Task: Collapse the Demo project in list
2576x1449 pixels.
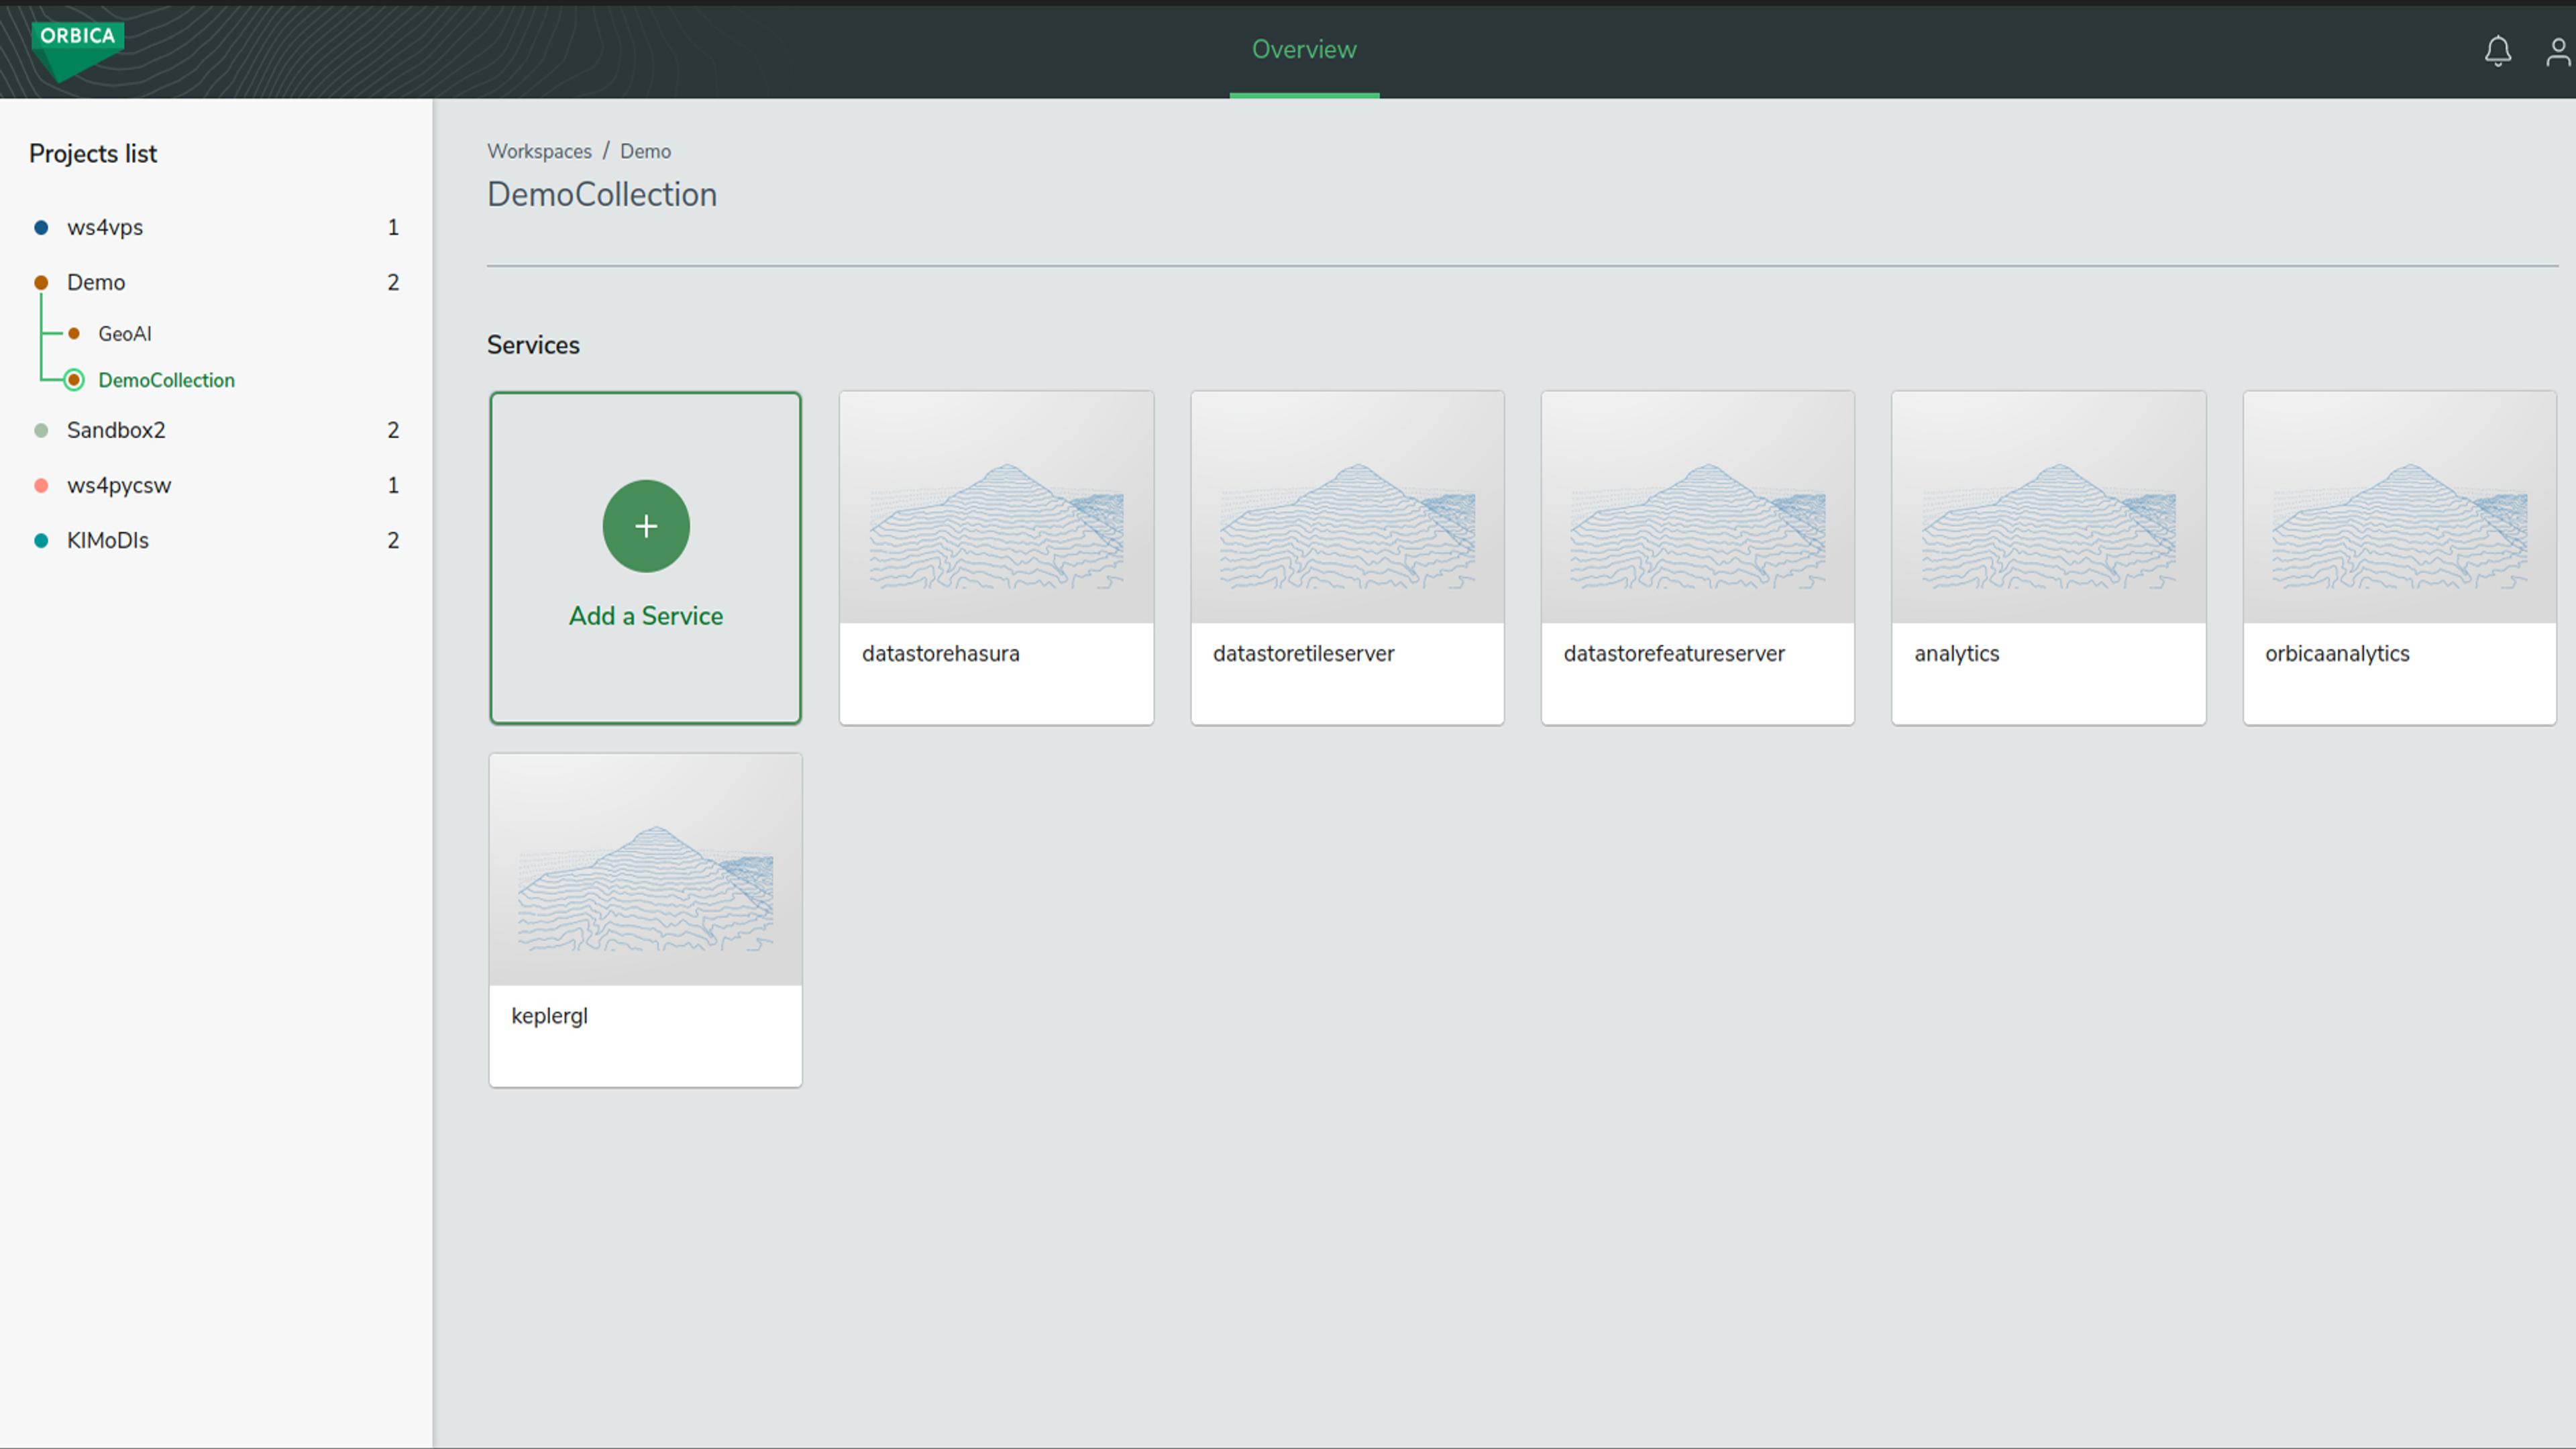Action: point(96,283)
